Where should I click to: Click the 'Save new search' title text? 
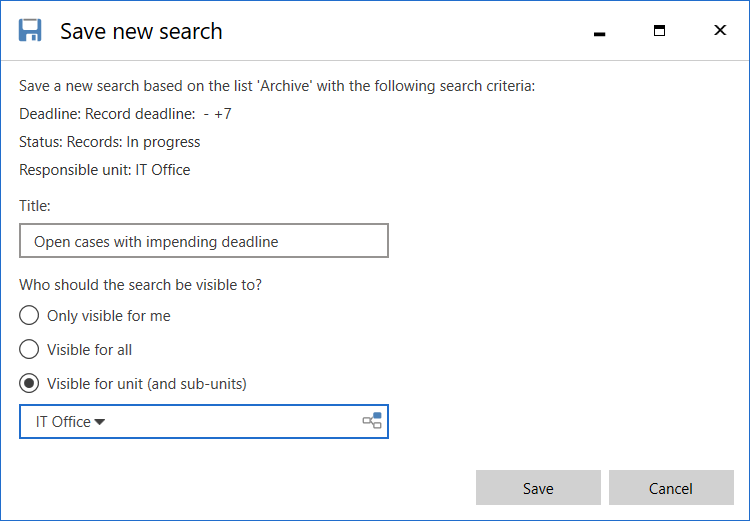141,32
